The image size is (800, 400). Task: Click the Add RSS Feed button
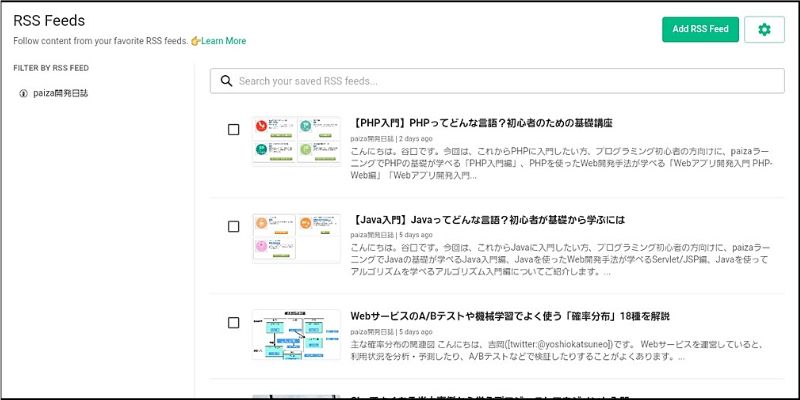(x=700, y=30)
